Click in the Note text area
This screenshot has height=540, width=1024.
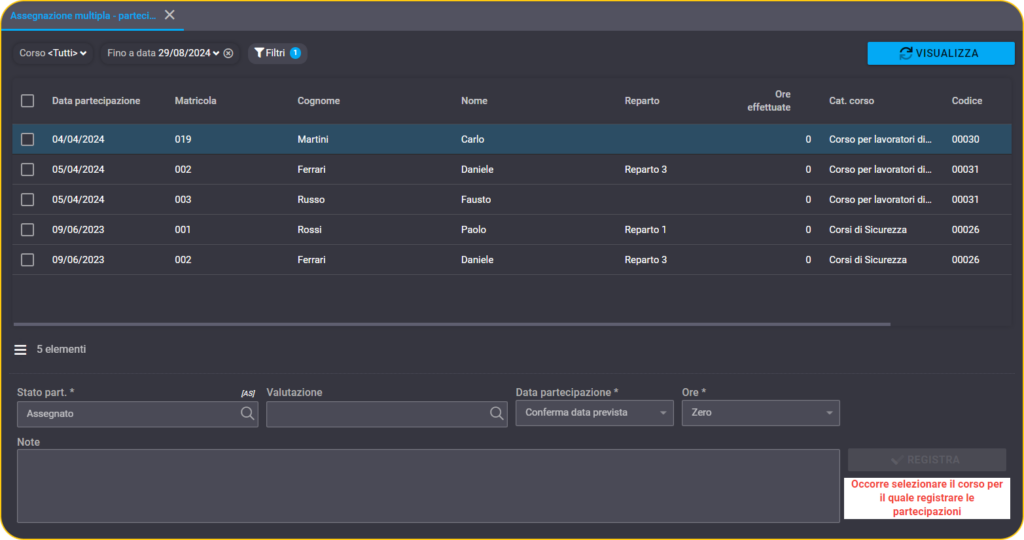428,486
